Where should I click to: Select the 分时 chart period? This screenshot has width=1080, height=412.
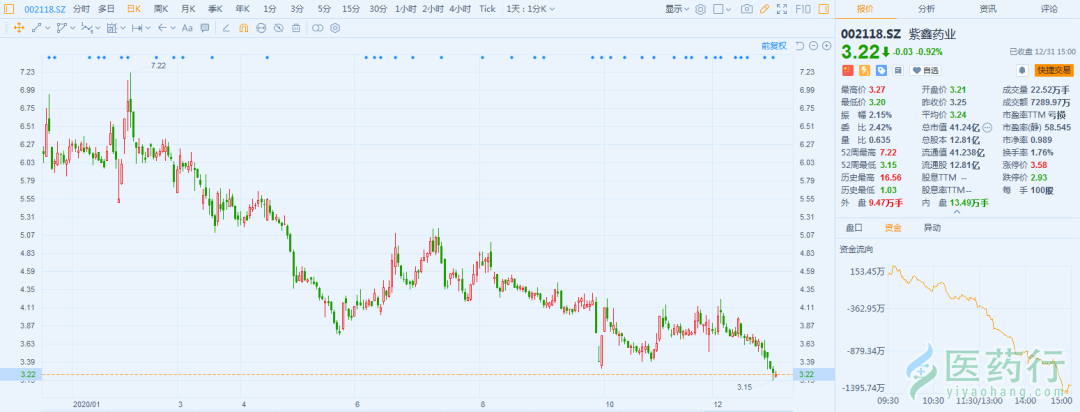pyautogui.click(x=81, y=9)
